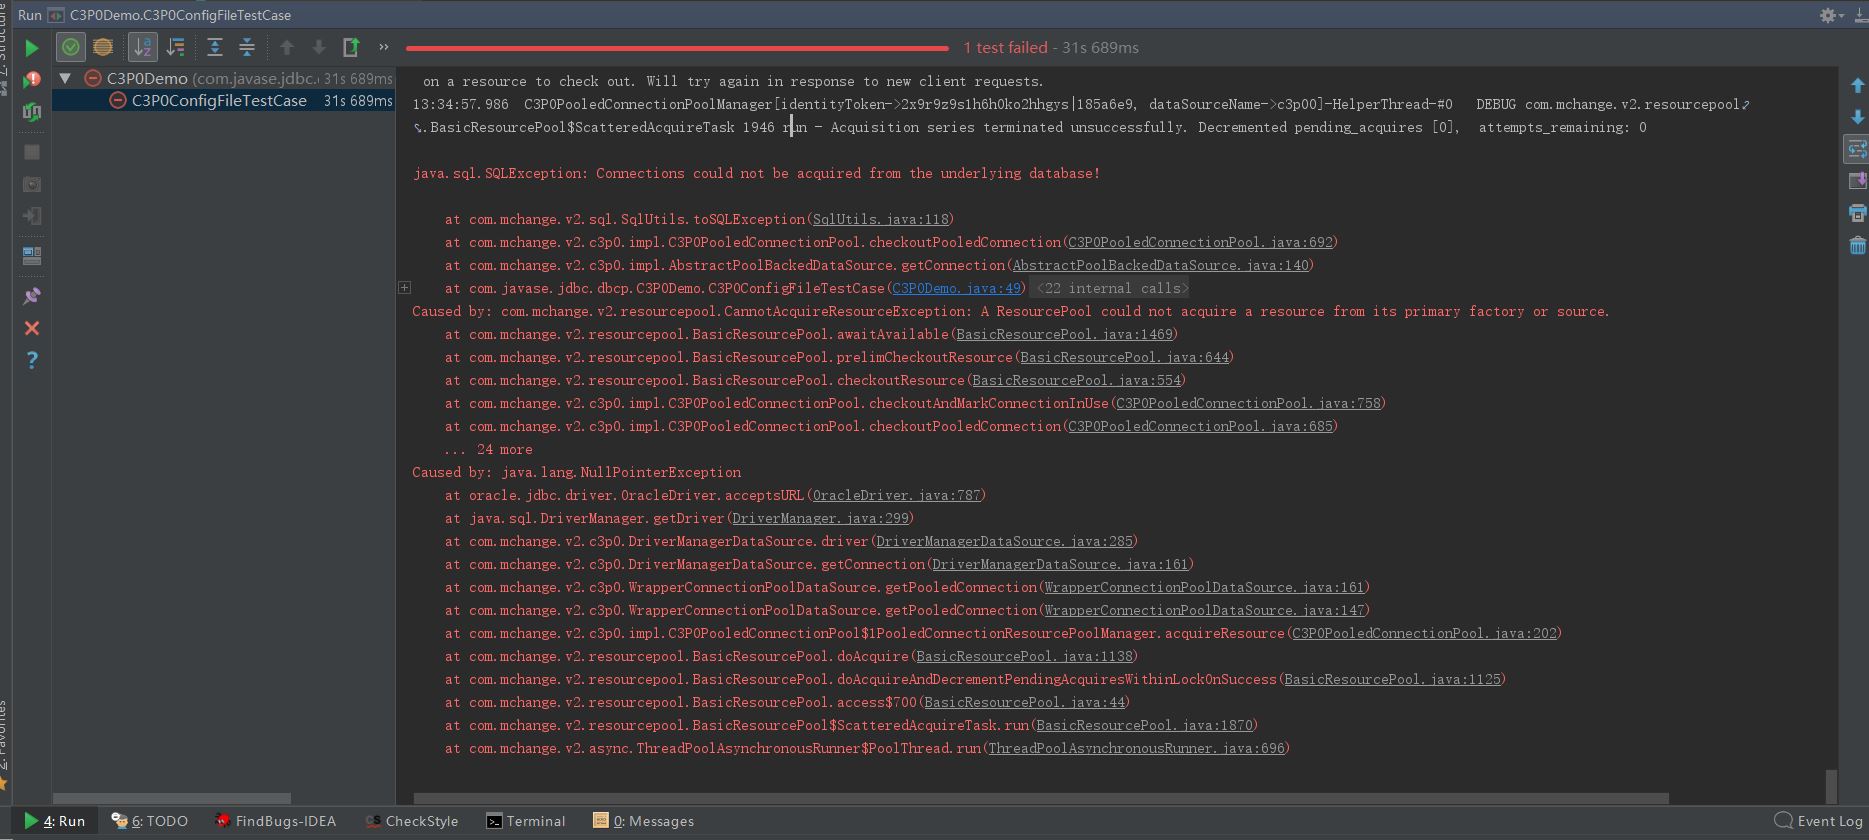The height and width of the screenshot is (840, 1869).
Task: Collapse the C3P0Demo test tree node
Action: point(66,78)
